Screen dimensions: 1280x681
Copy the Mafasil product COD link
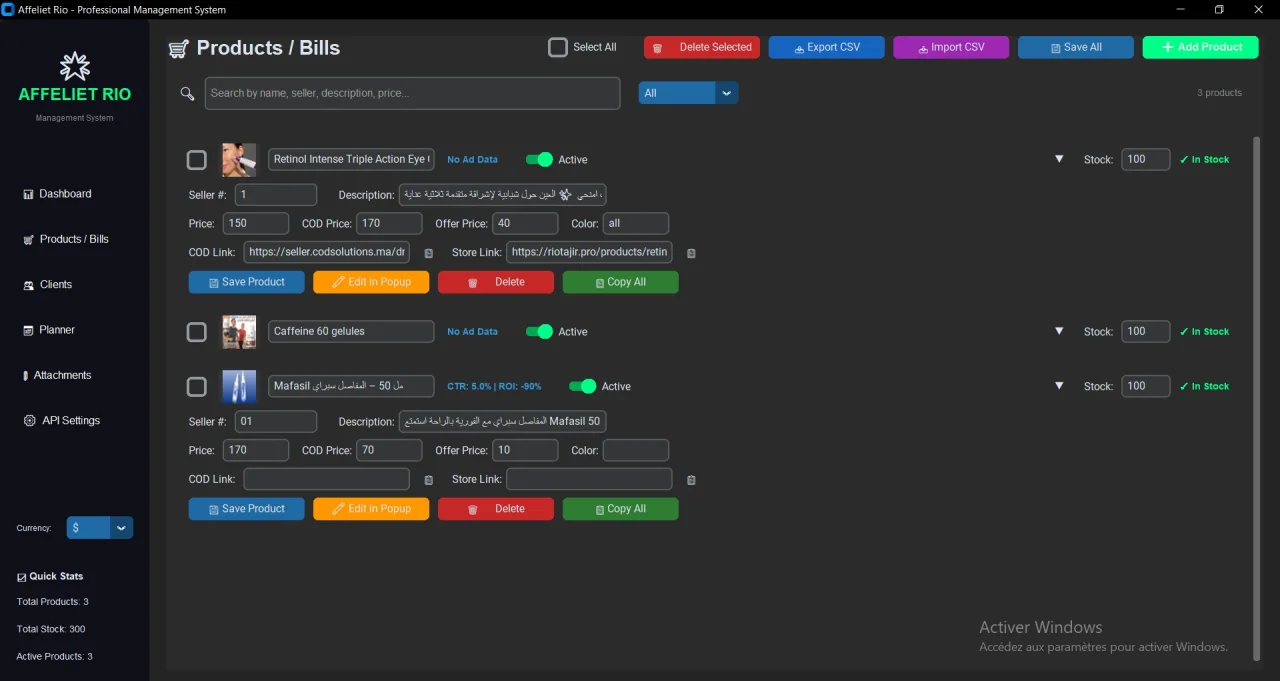(x=429, y=481)
